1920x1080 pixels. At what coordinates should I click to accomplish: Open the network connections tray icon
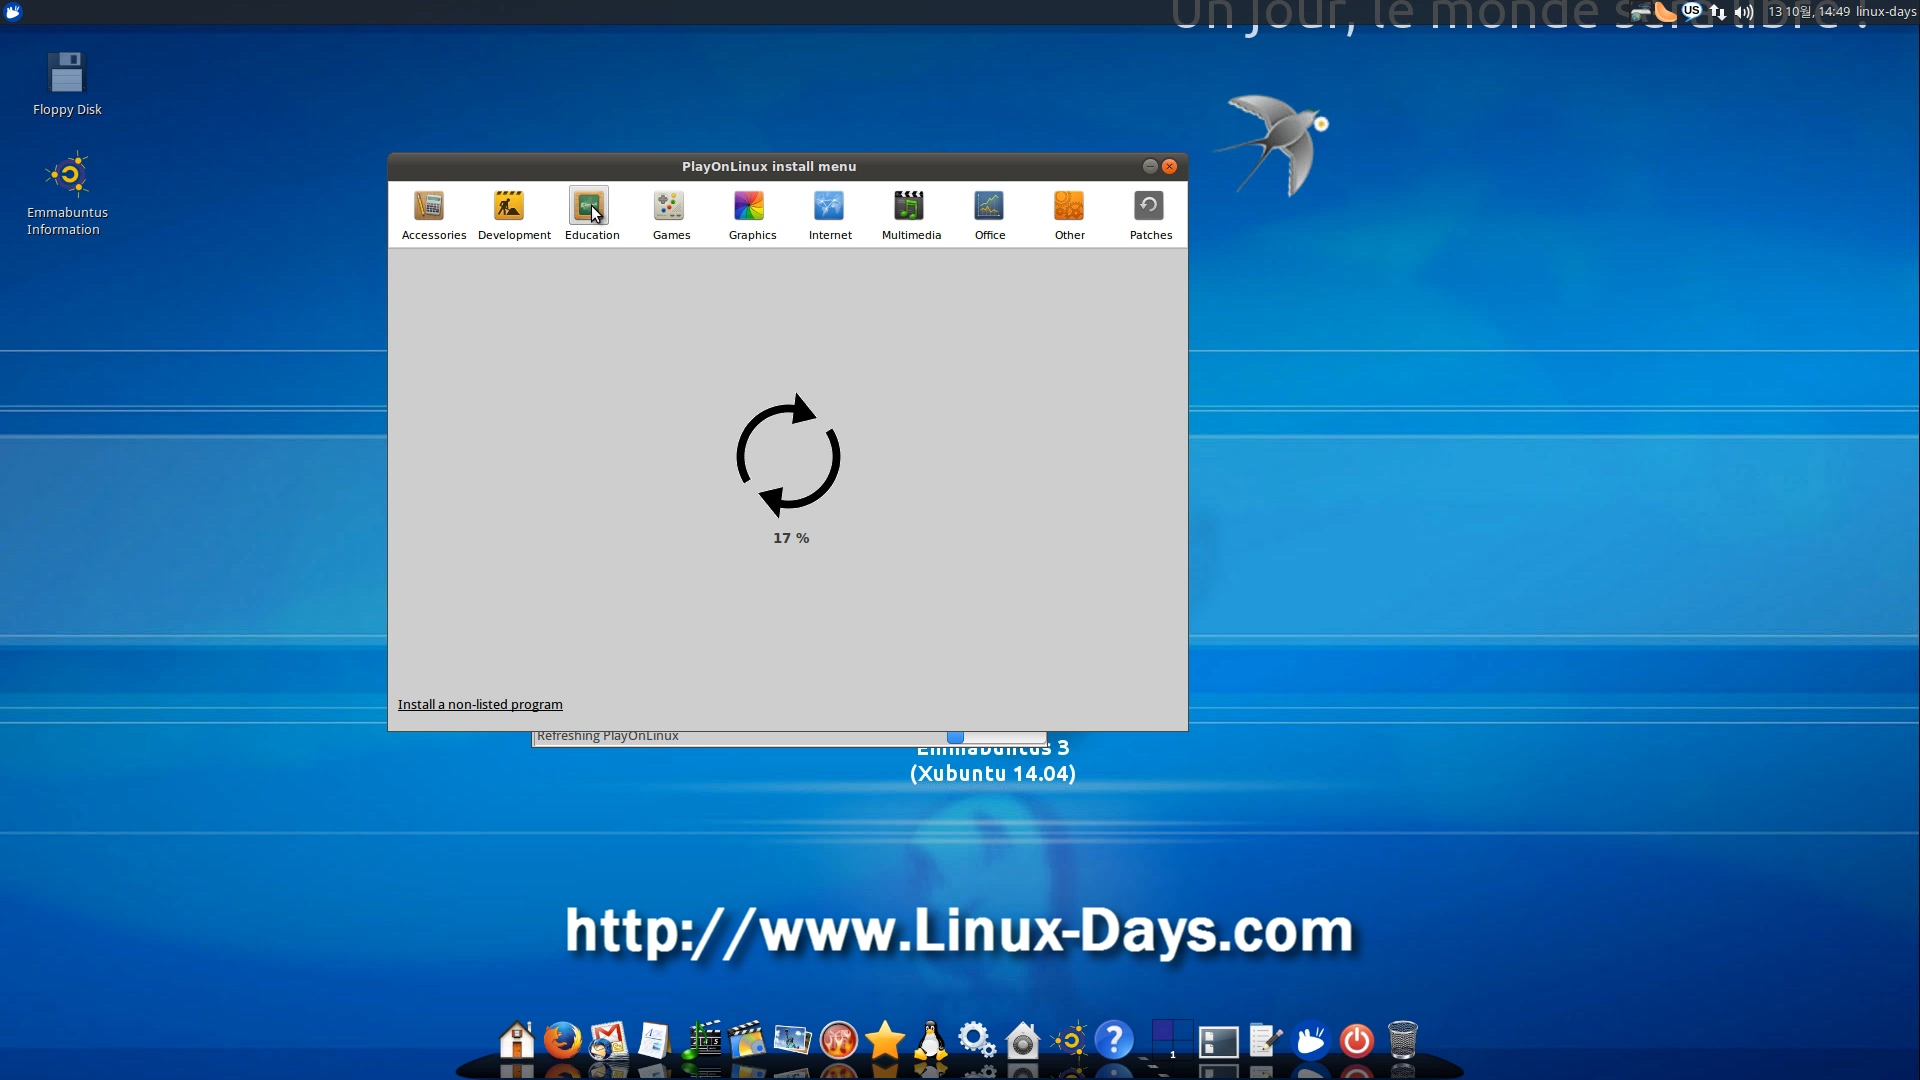tap(1717, 12)
